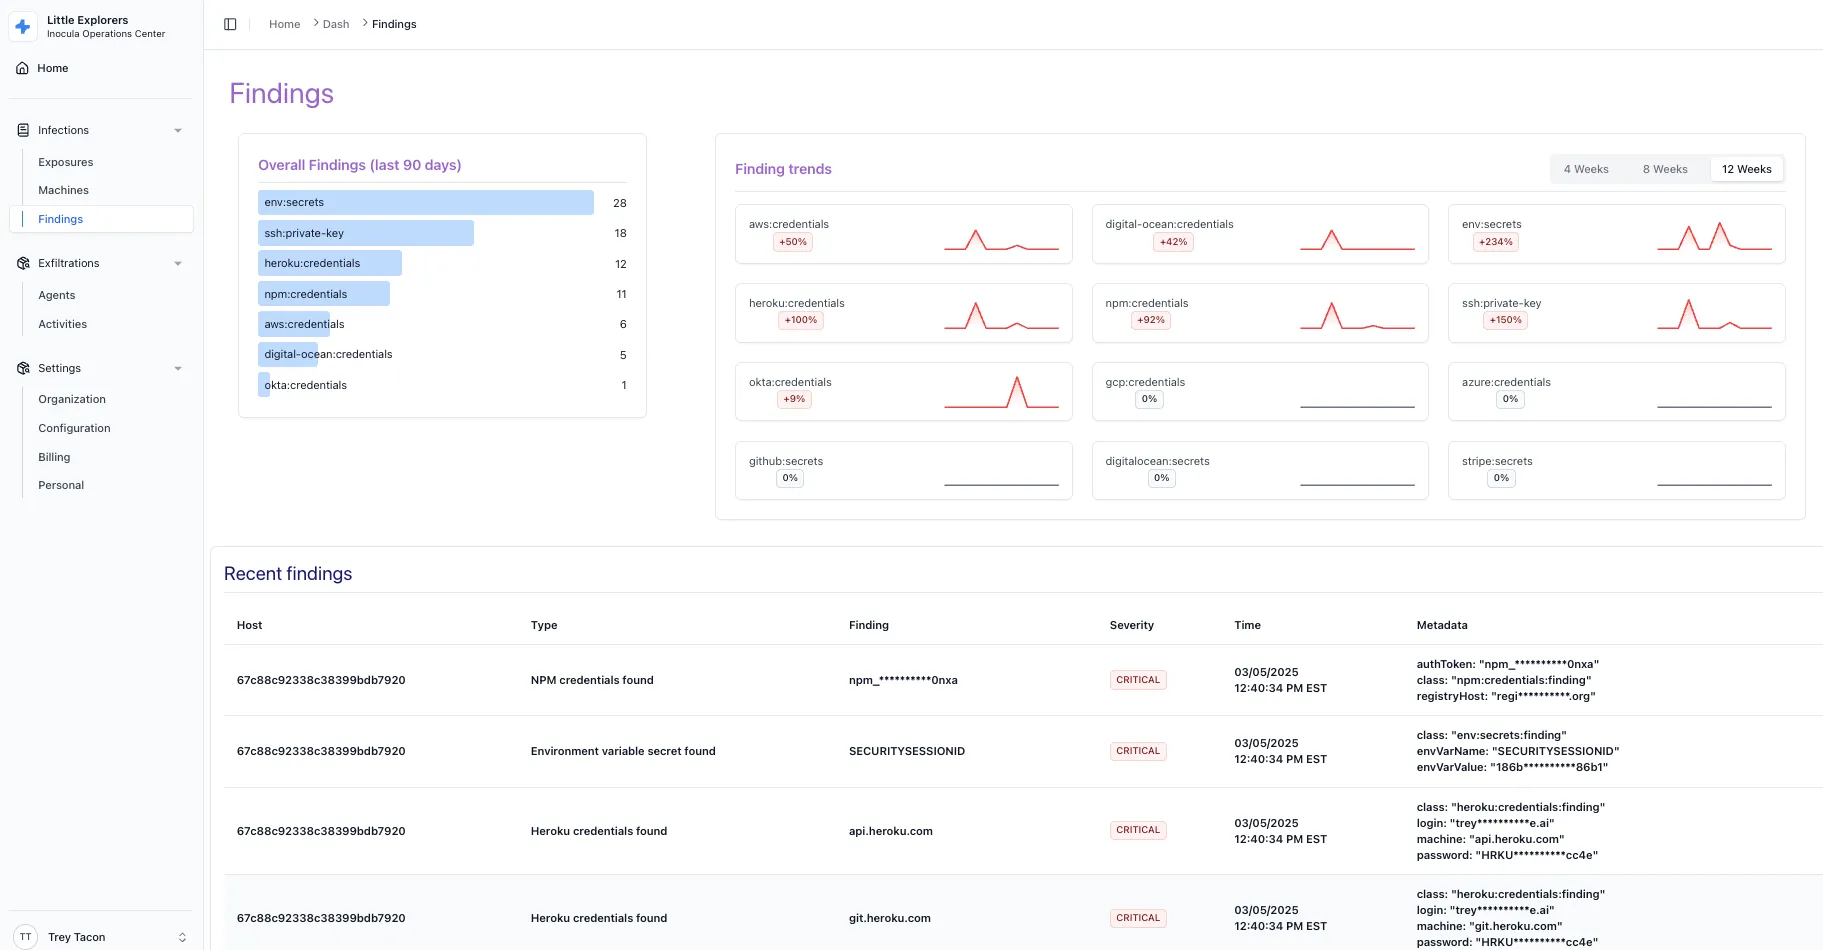Switch trends to 8 Weeks
The image size is (1823, 950).
point(1664,169)
